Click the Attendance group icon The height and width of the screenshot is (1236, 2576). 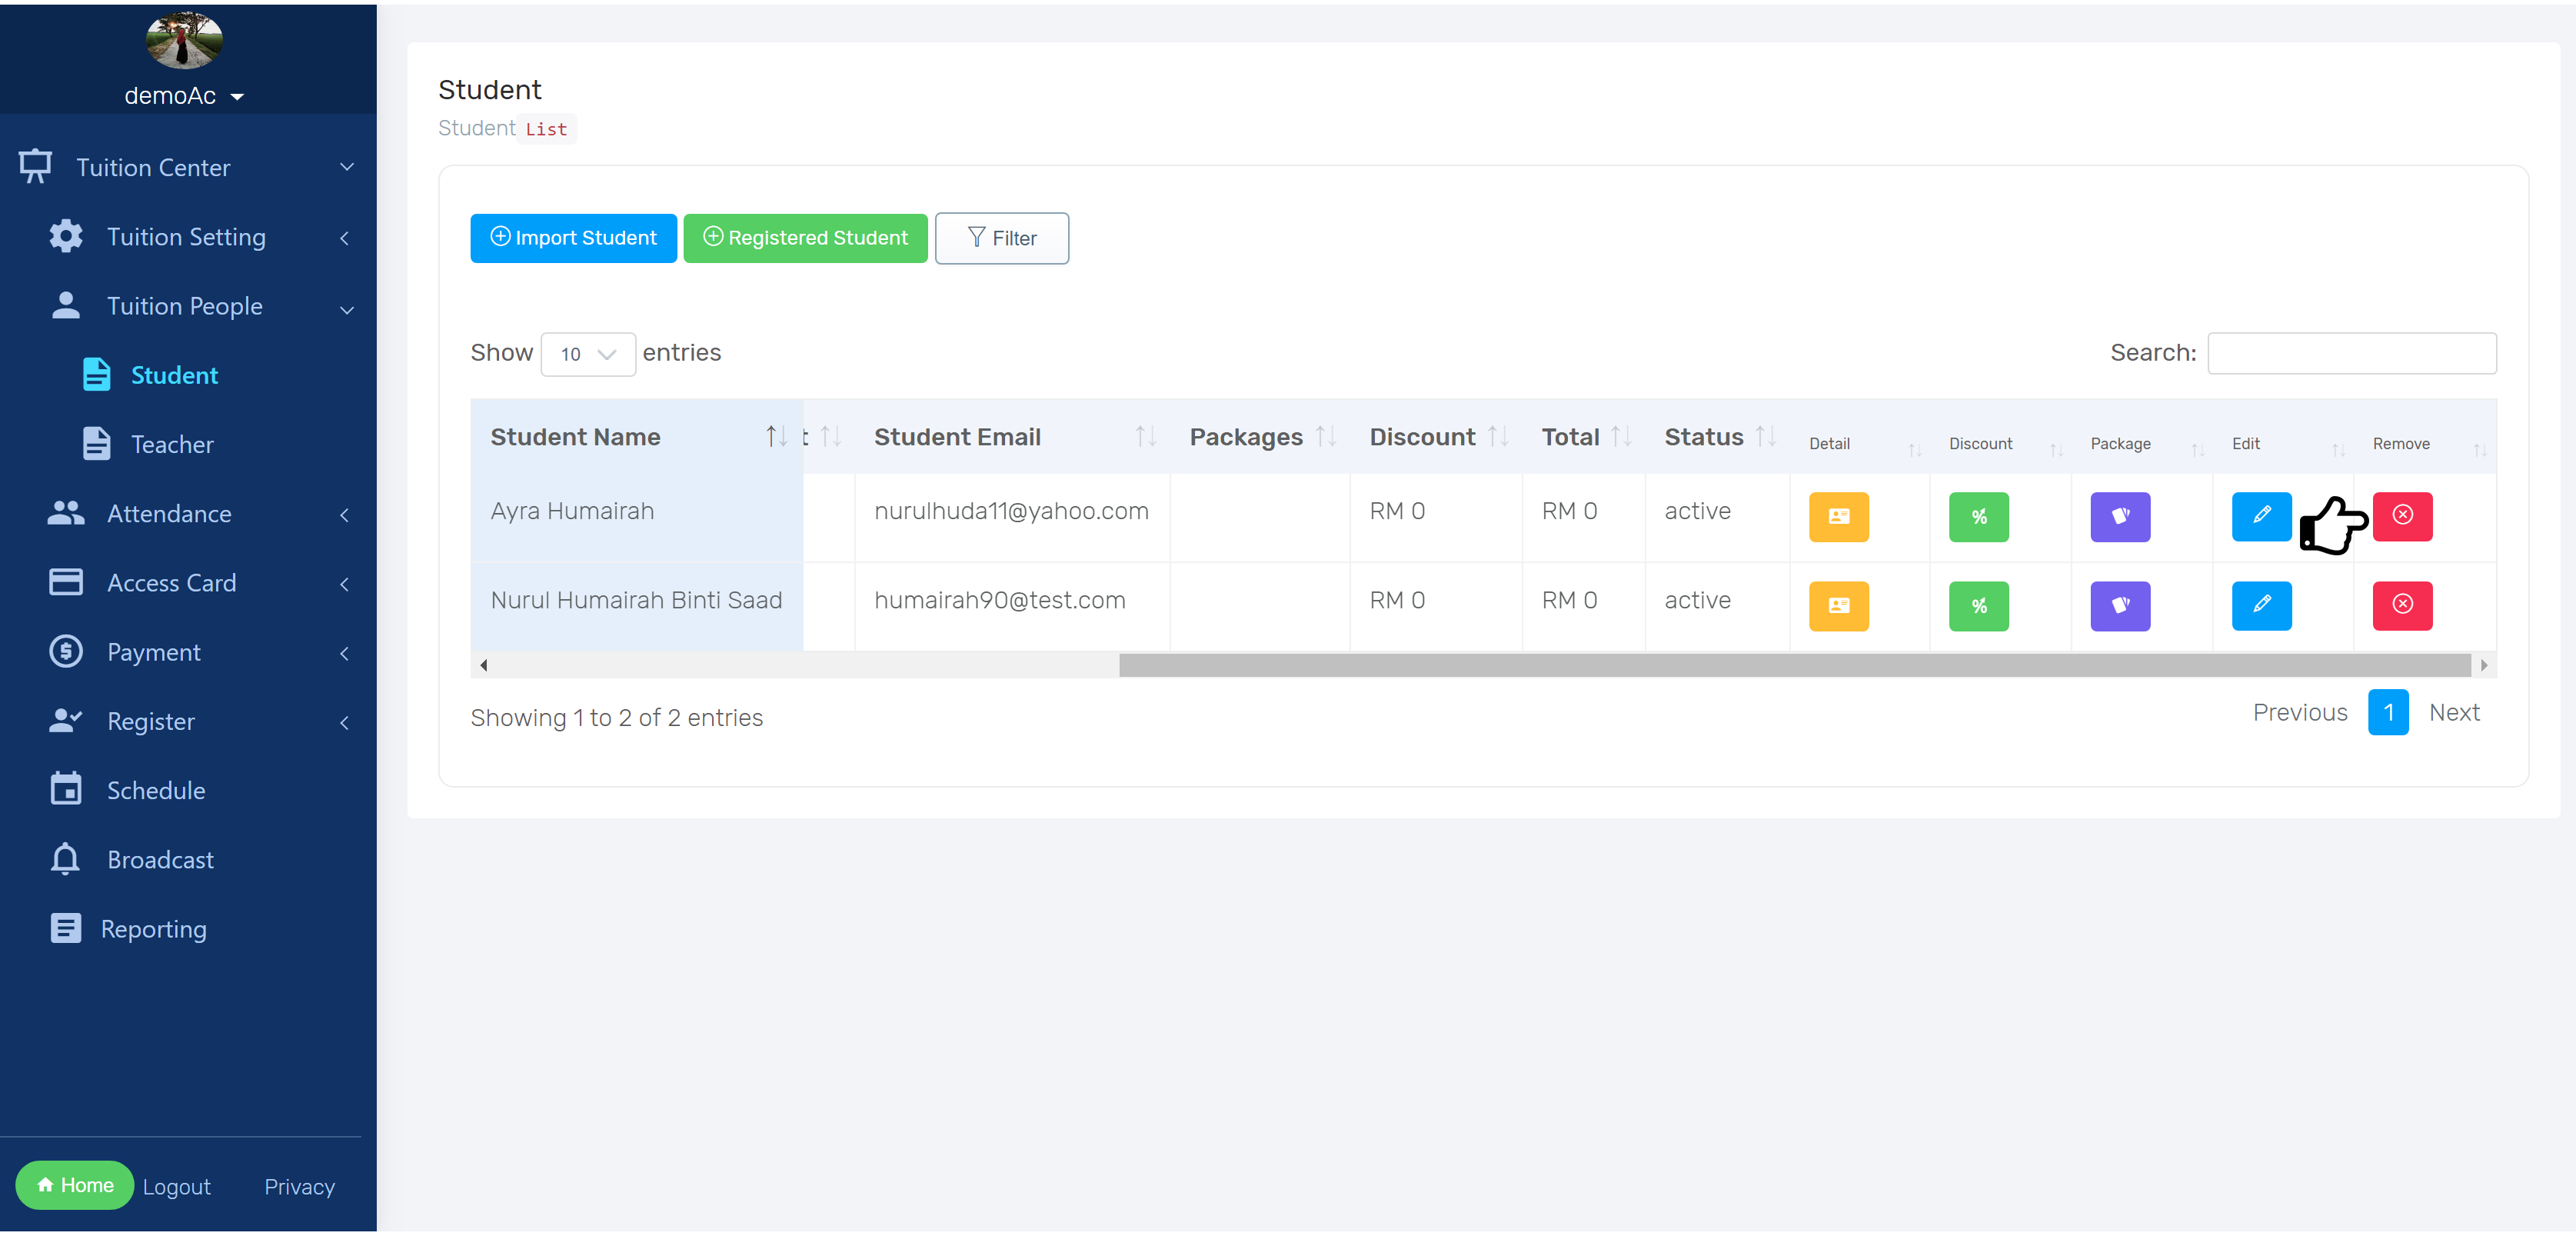(66, 512)
